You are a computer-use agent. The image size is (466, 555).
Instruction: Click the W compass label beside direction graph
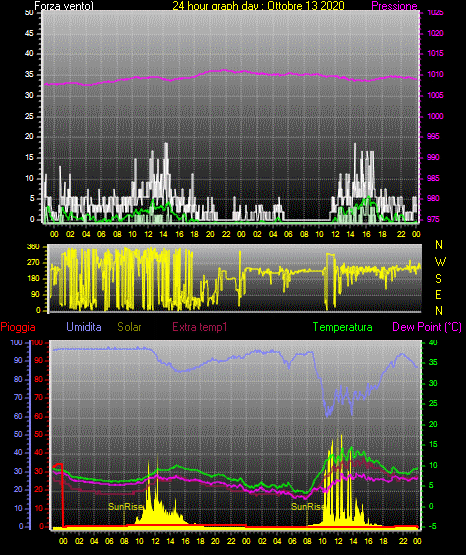click(x=440, y=262)
